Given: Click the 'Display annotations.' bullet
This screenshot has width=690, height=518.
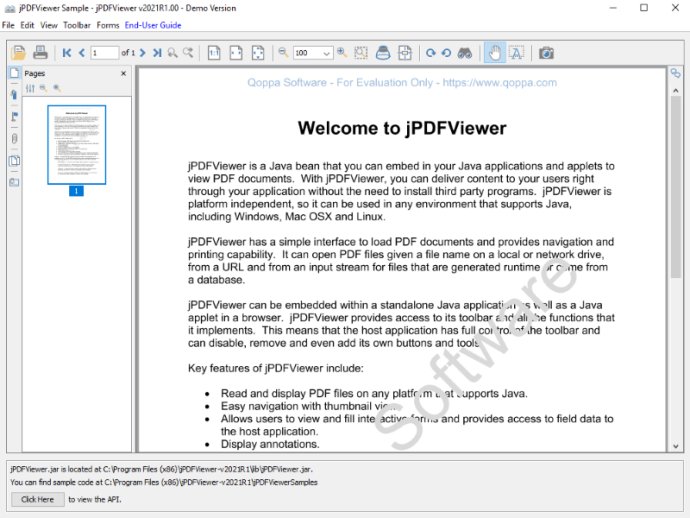Looking at the screenshot, I should click(x=270, y=444).
